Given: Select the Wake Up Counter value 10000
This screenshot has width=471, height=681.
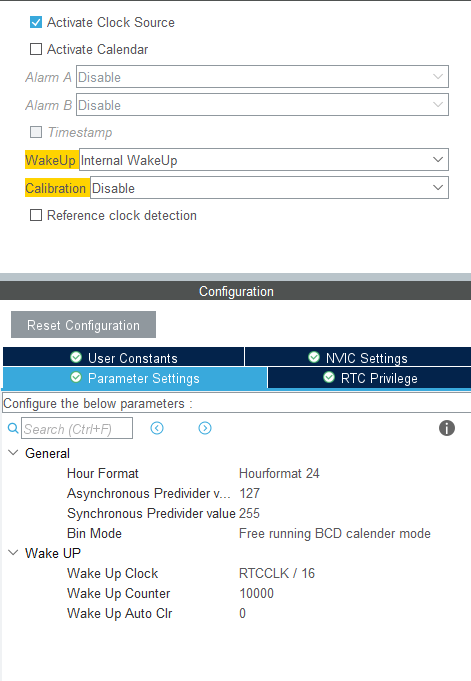Looking at the screenshot, I should (x=256, y=593).
